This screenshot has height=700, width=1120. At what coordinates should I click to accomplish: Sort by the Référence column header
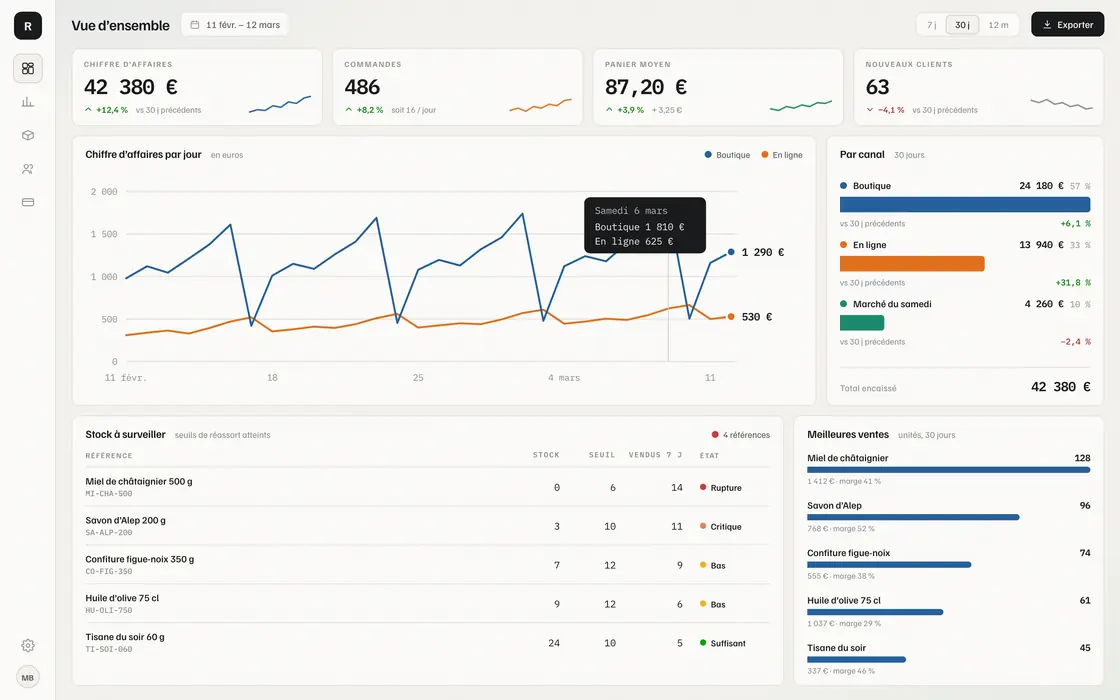pyautogui.click(x=109, y=456)
